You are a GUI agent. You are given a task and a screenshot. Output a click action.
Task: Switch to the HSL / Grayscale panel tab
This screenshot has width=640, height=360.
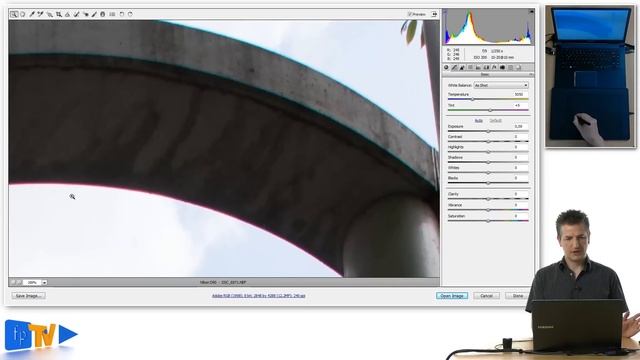coord(470,67)
